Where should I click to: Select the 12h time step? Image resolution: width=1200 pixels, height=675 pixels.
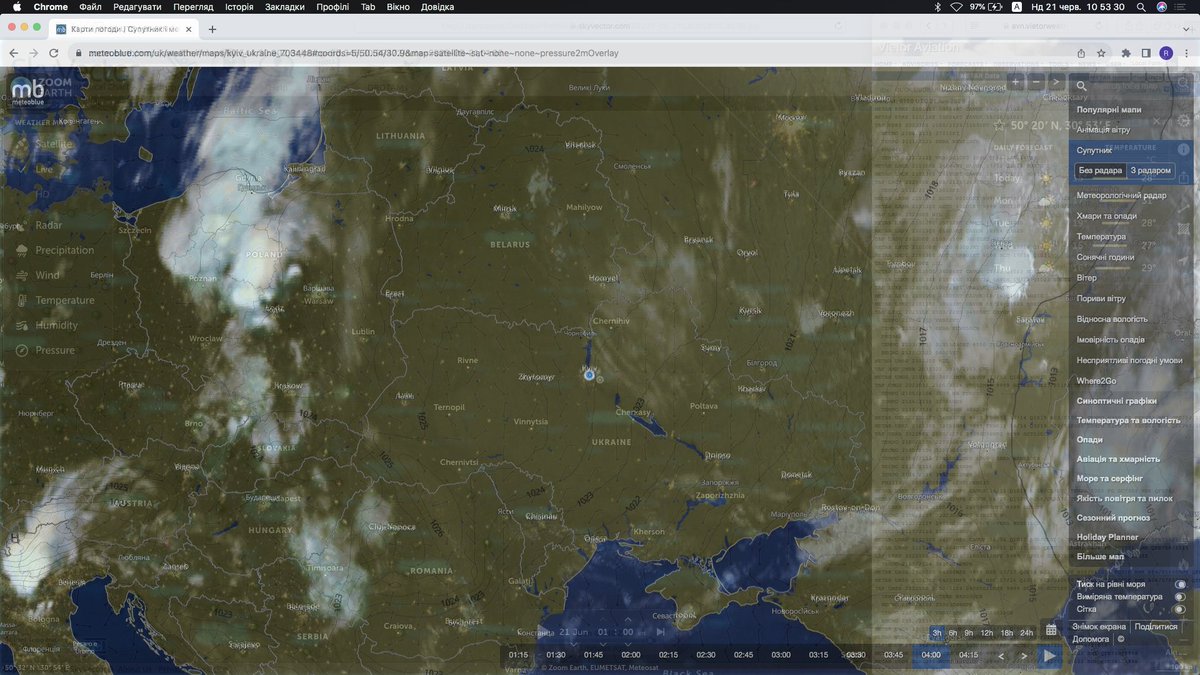[986, 633]
